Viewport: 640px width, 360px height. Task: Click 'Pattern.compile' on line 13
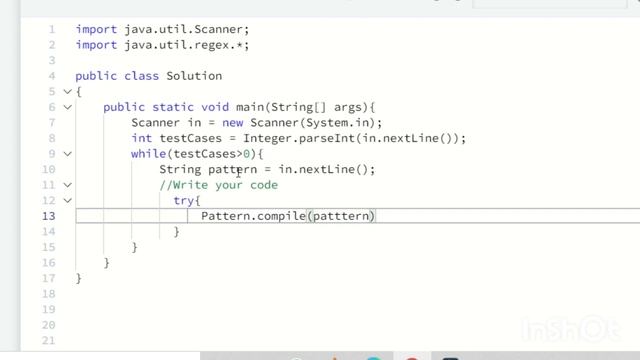(253, 216)
